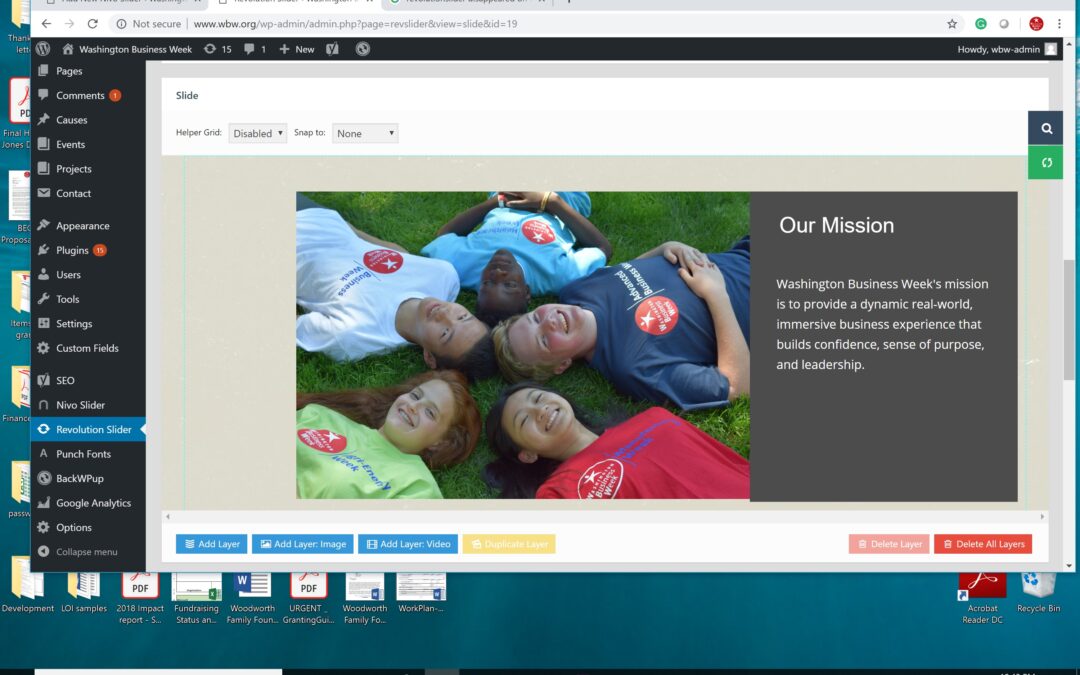Click the browser back arrow
Image resolution: width=1080 pixels, height=675 pixels.
46,23
